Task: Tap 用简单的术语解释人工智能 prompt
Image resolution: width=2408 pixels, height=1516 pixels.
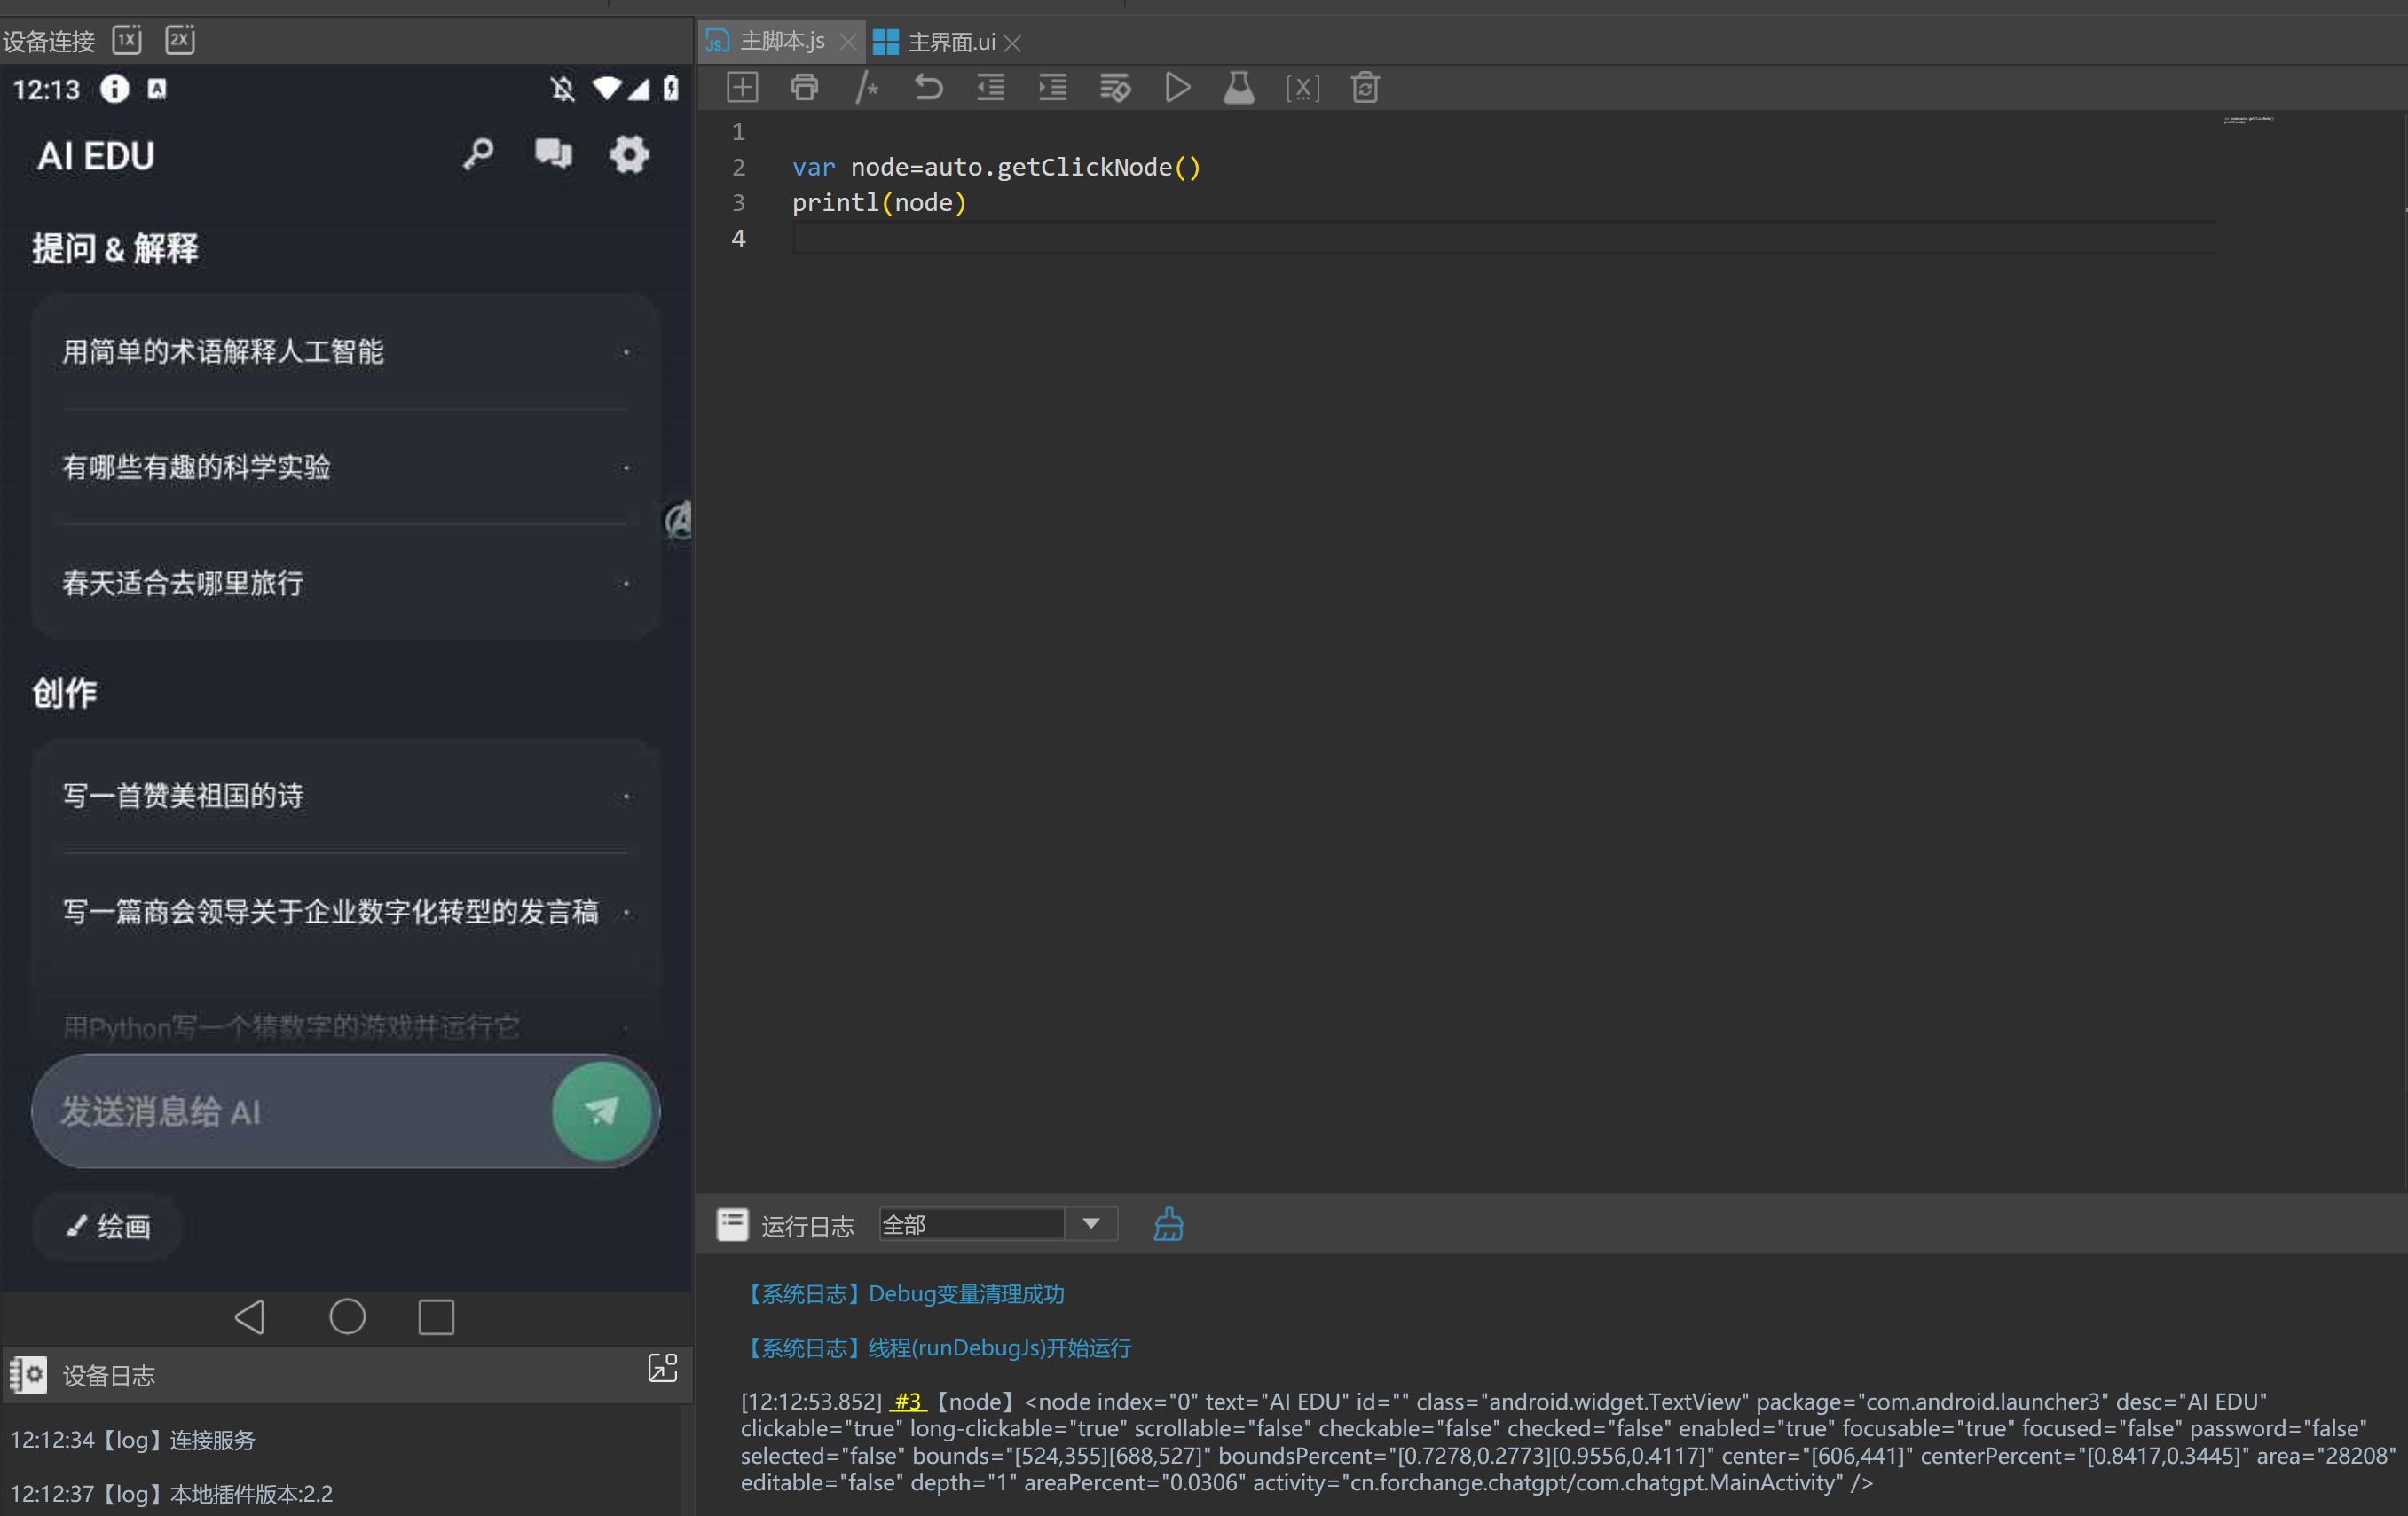Action: coord(346,352)
